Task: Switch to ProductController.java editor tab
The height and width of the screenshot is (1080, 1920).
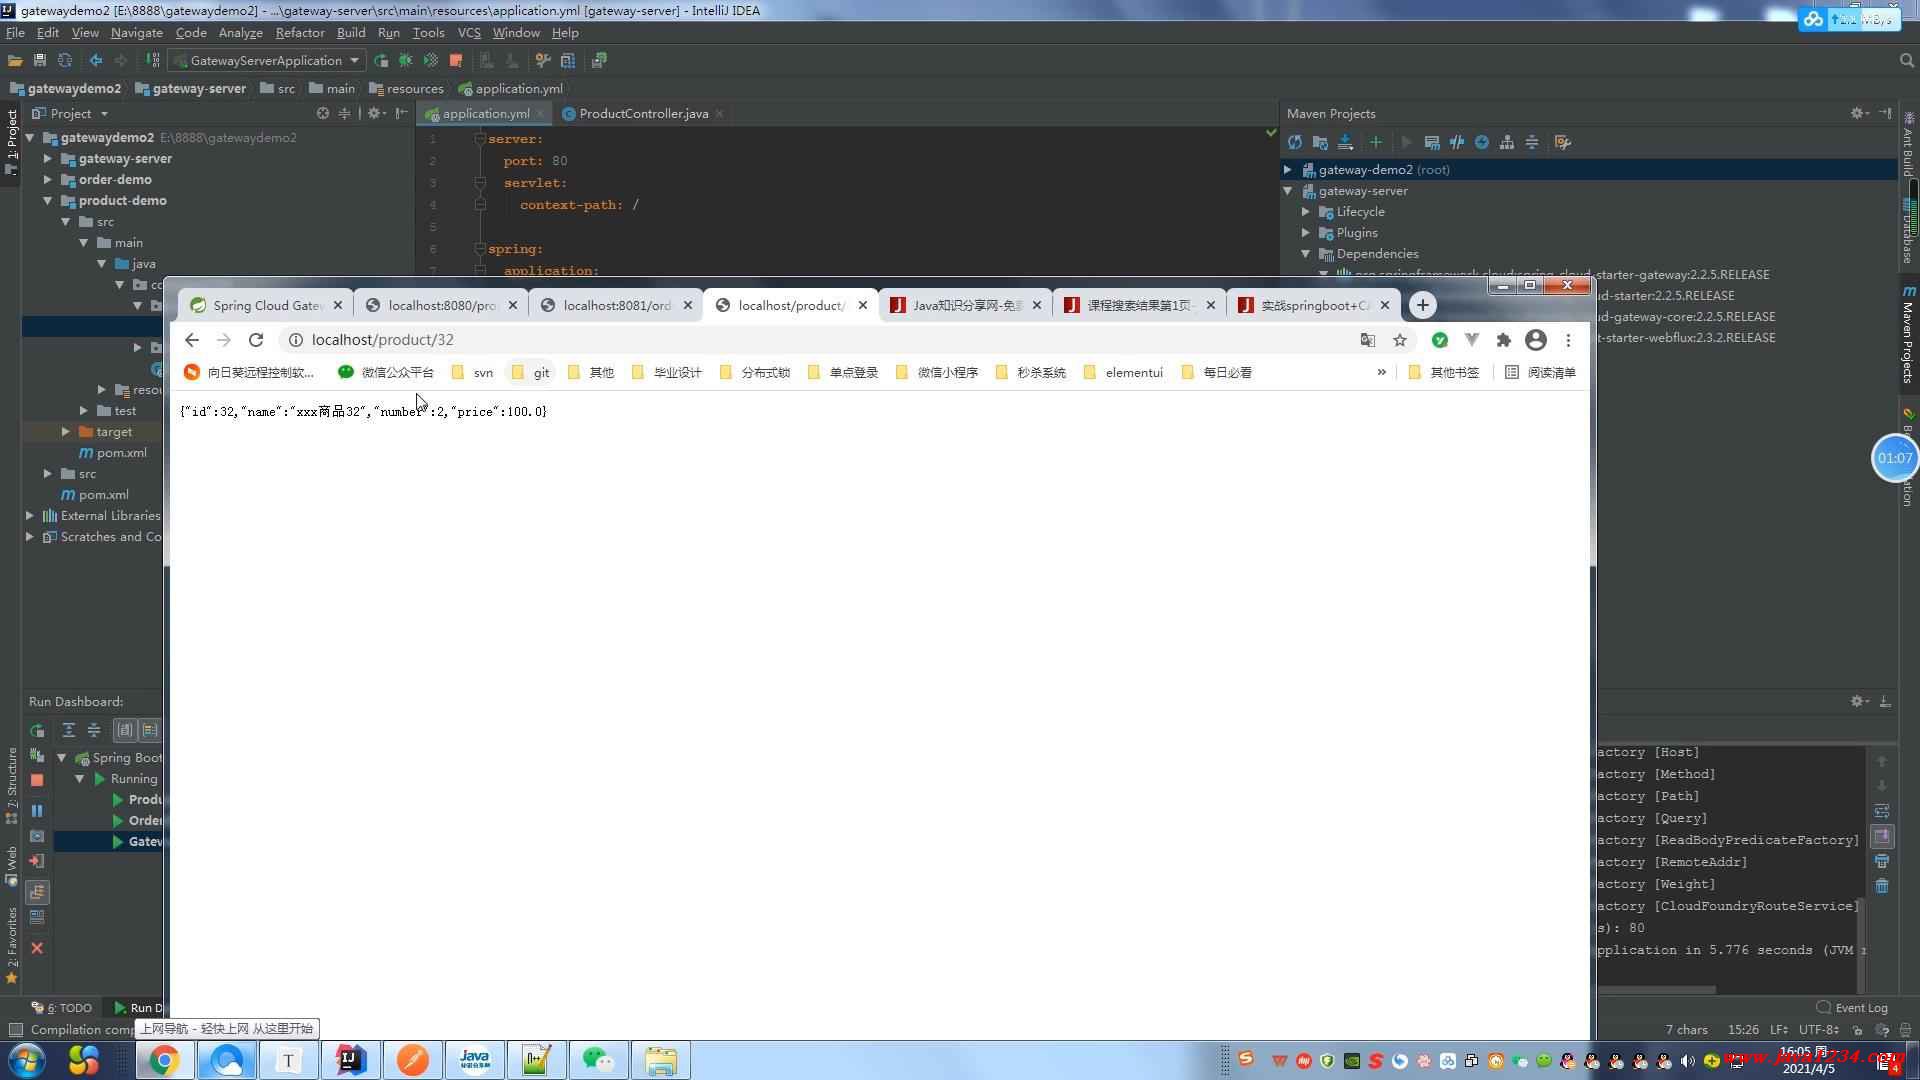Action: pos(643,113)
